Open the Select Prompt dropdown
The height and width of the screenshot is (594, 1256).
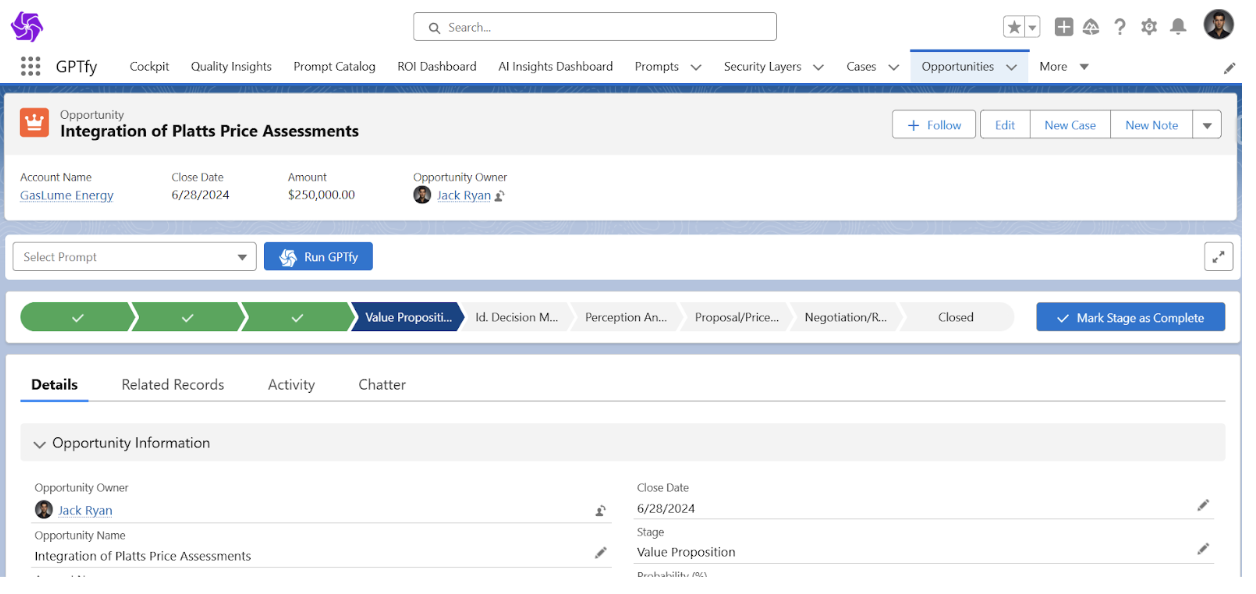pyautogui.click(x=134, y=256)
